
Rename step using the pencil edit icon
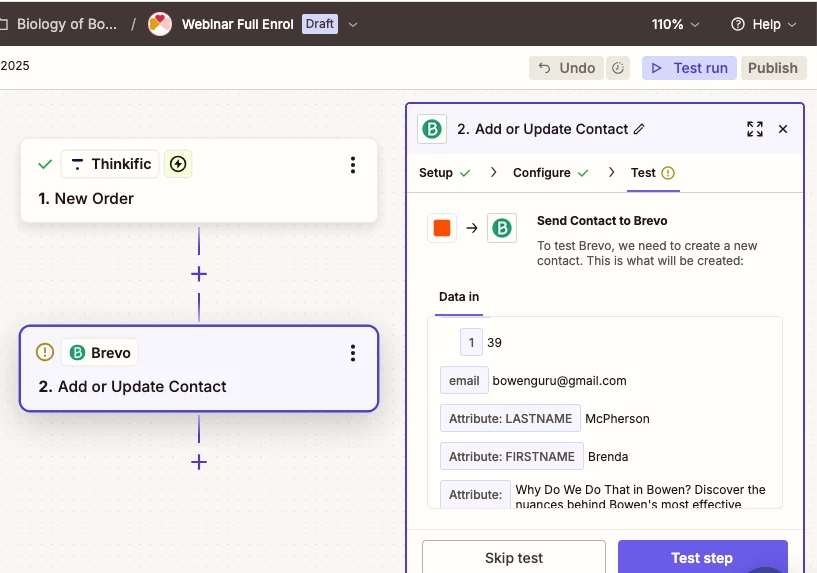point(639,129)
